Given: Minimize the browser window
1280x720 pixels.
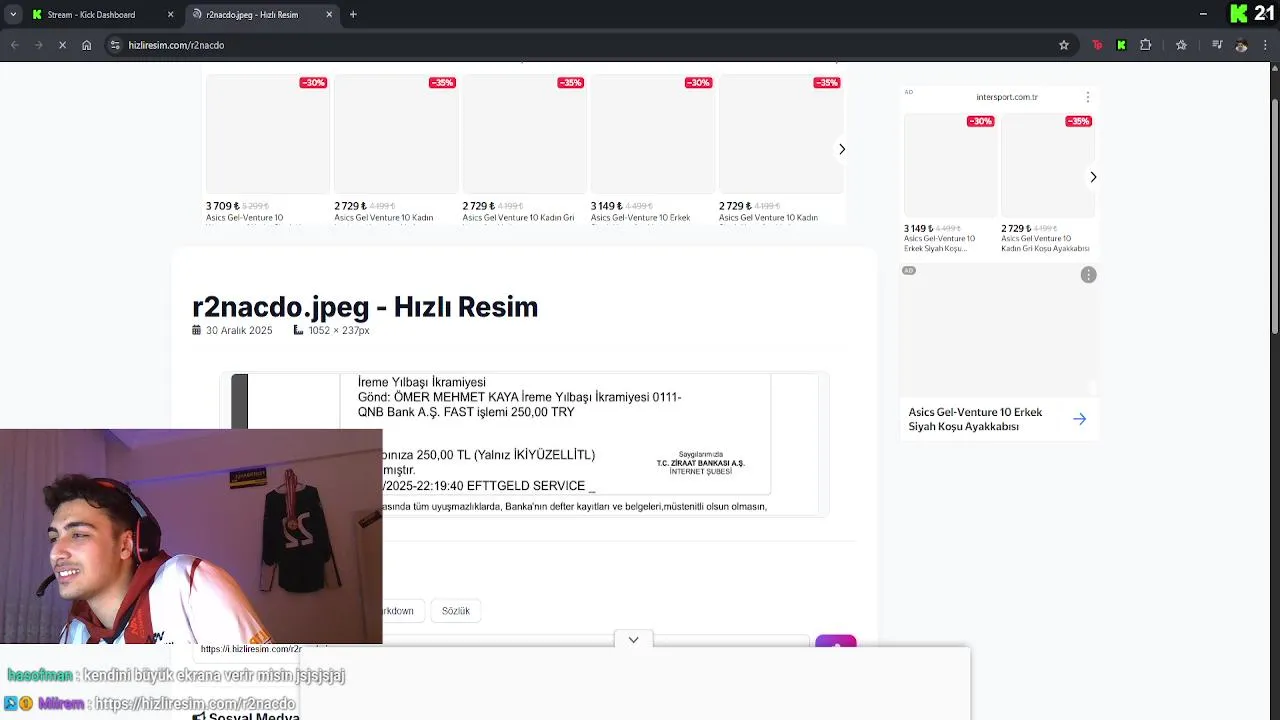Looking at the screenshot, I should pyautogui.click(x=1203, y=14).
